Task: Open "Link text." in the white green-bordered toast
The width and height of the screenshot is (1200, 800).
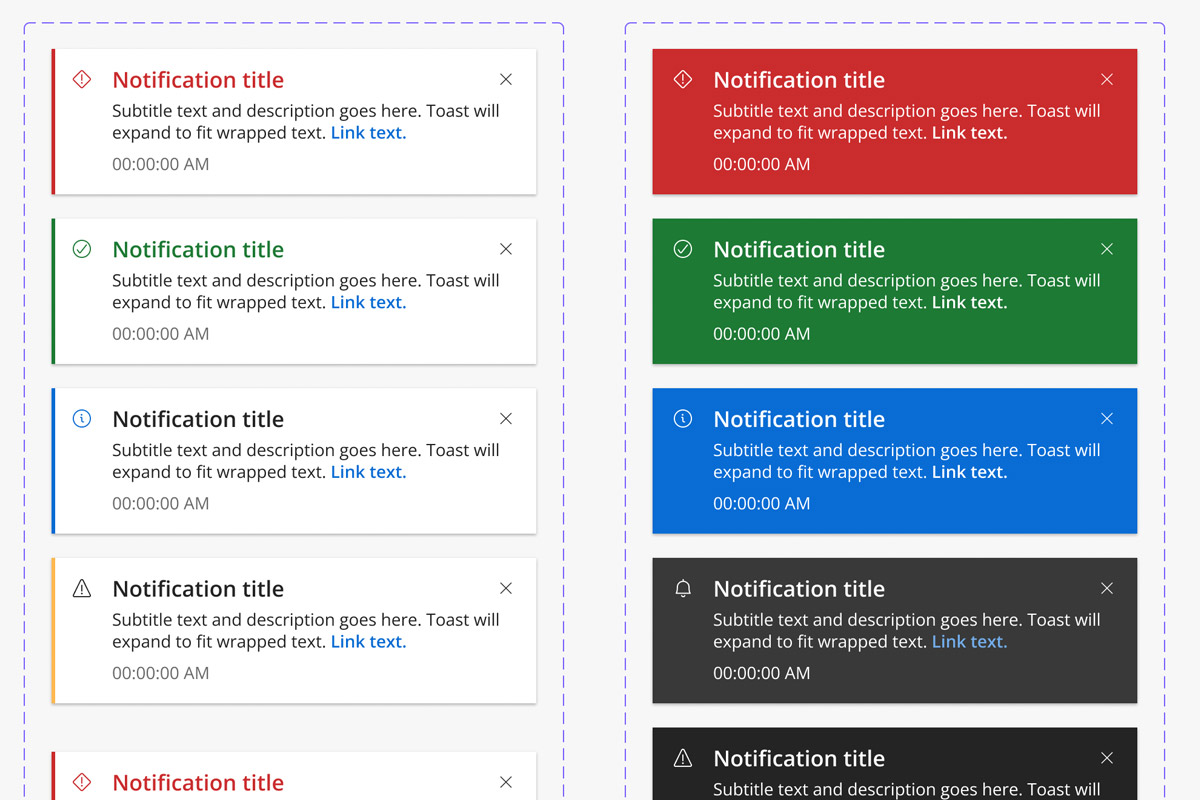Action: coord(368,303)
